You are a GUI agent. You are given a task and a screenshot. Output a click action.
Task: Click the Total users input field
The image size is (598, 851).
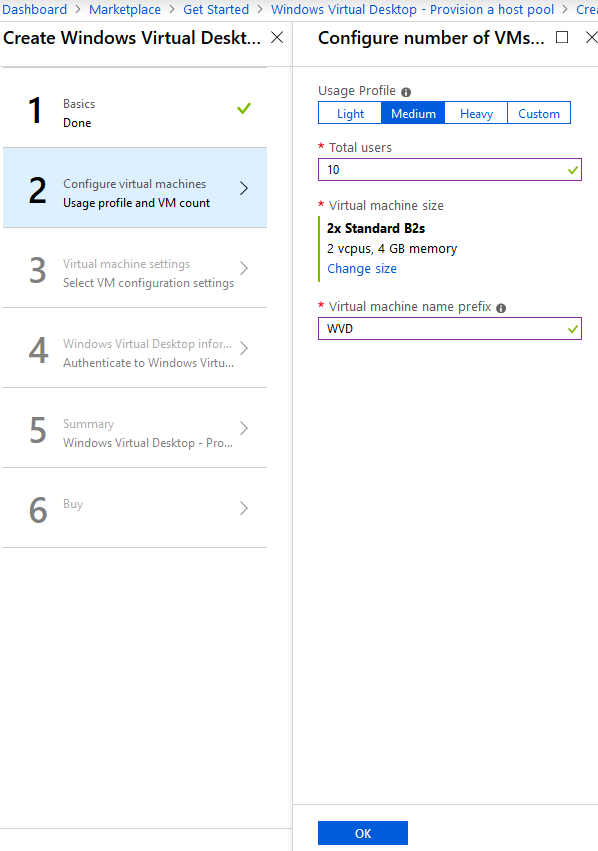click(450, 170)
